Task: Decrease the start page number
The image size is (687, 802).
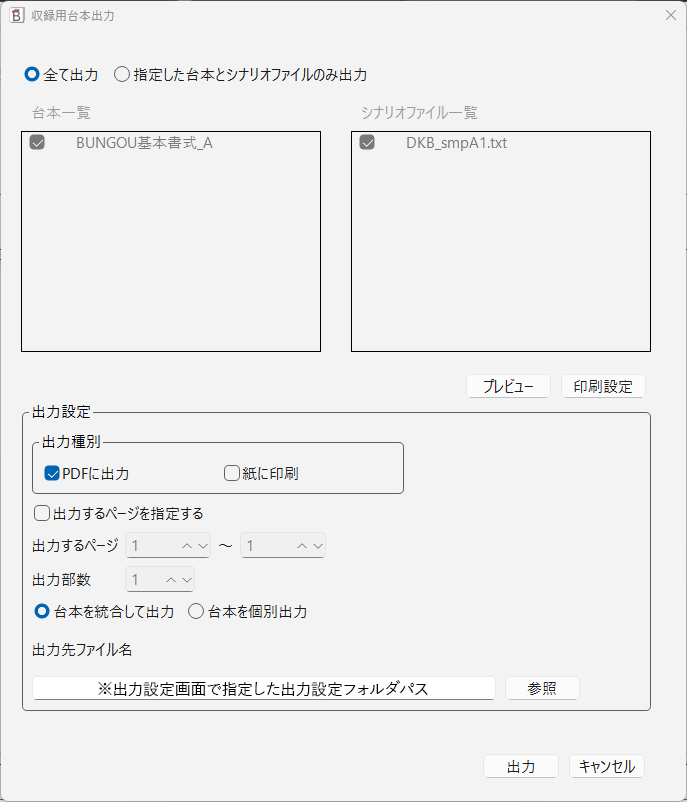Action: tap(203, 546)
